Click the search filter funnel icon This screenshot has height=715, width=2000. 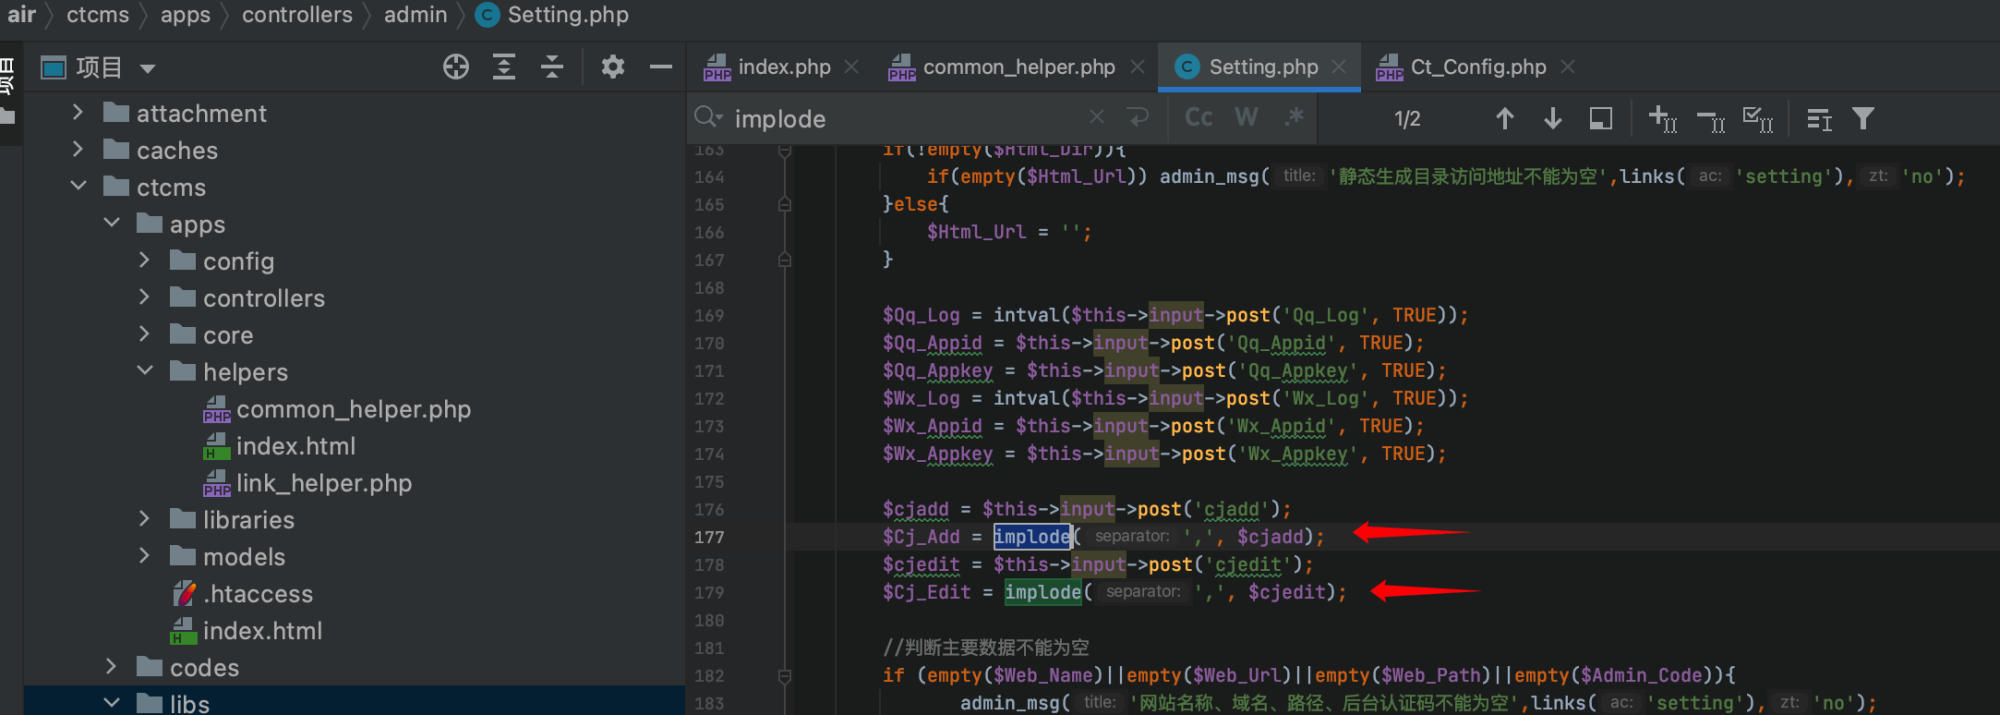[x=1863, y=119]
